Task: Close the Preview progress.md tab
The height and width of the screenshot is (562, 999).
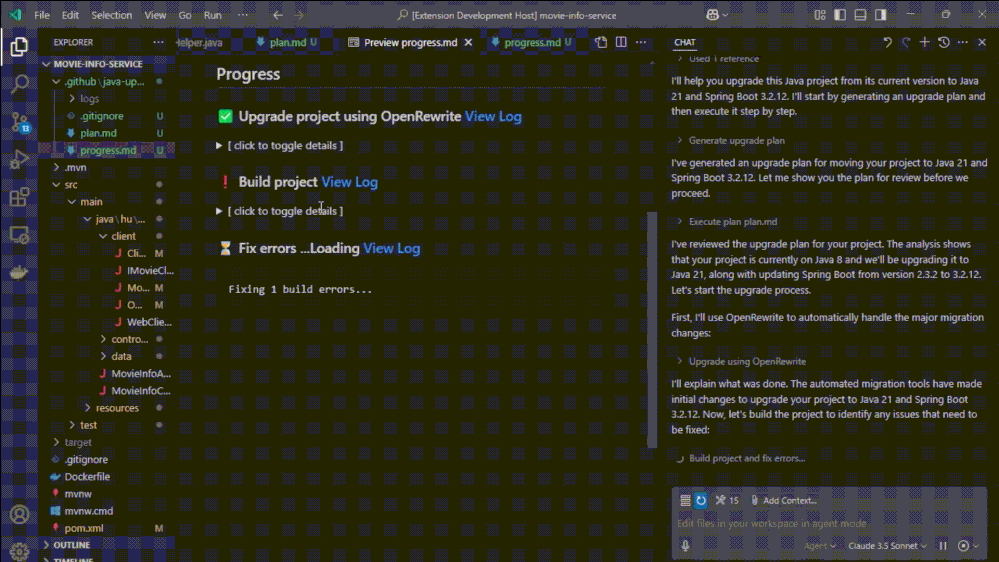Action: pos(468,42)
